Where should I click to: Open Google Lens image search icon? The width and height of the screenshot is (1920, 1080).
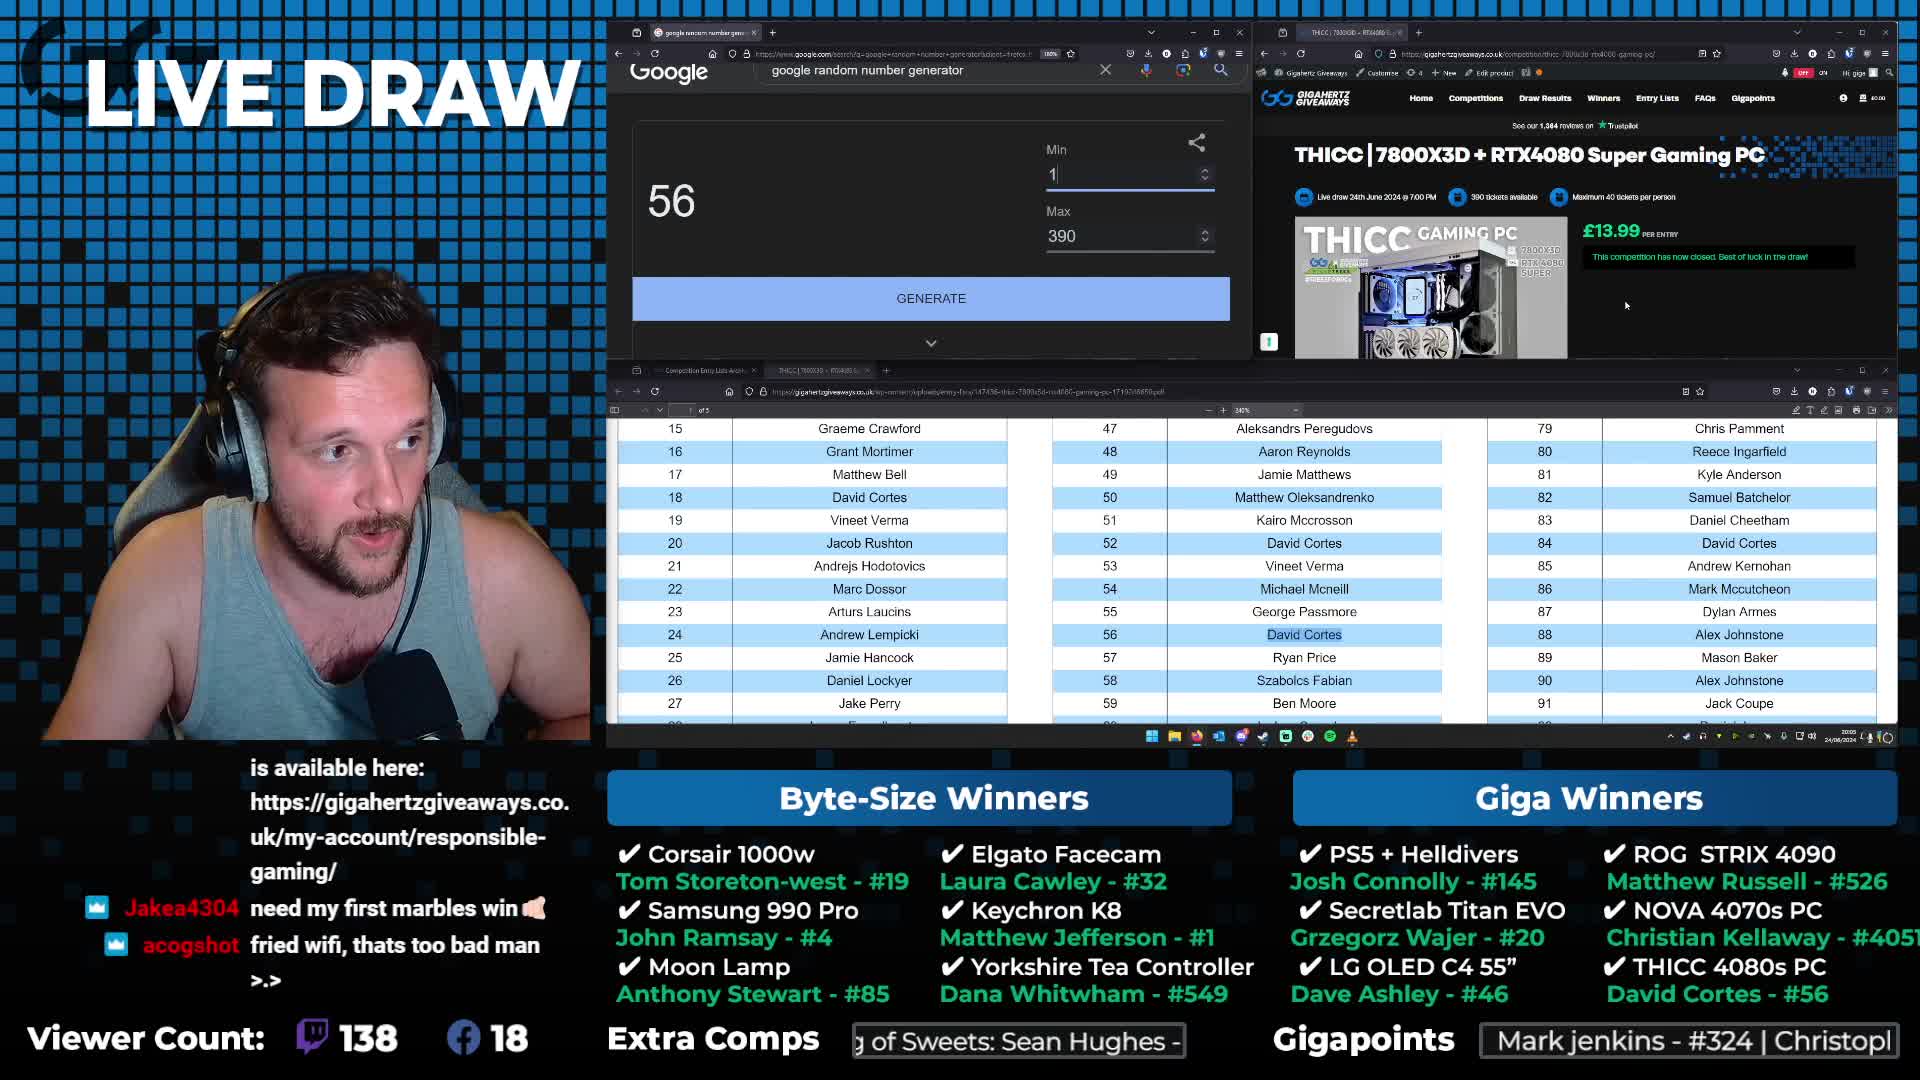(x=1183, y=70)
